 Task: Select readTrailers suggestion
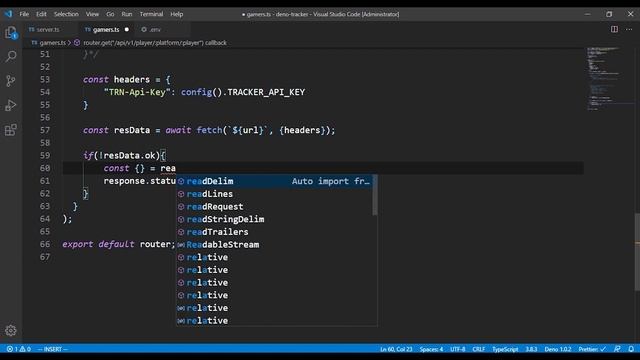[x=274, y=232]
